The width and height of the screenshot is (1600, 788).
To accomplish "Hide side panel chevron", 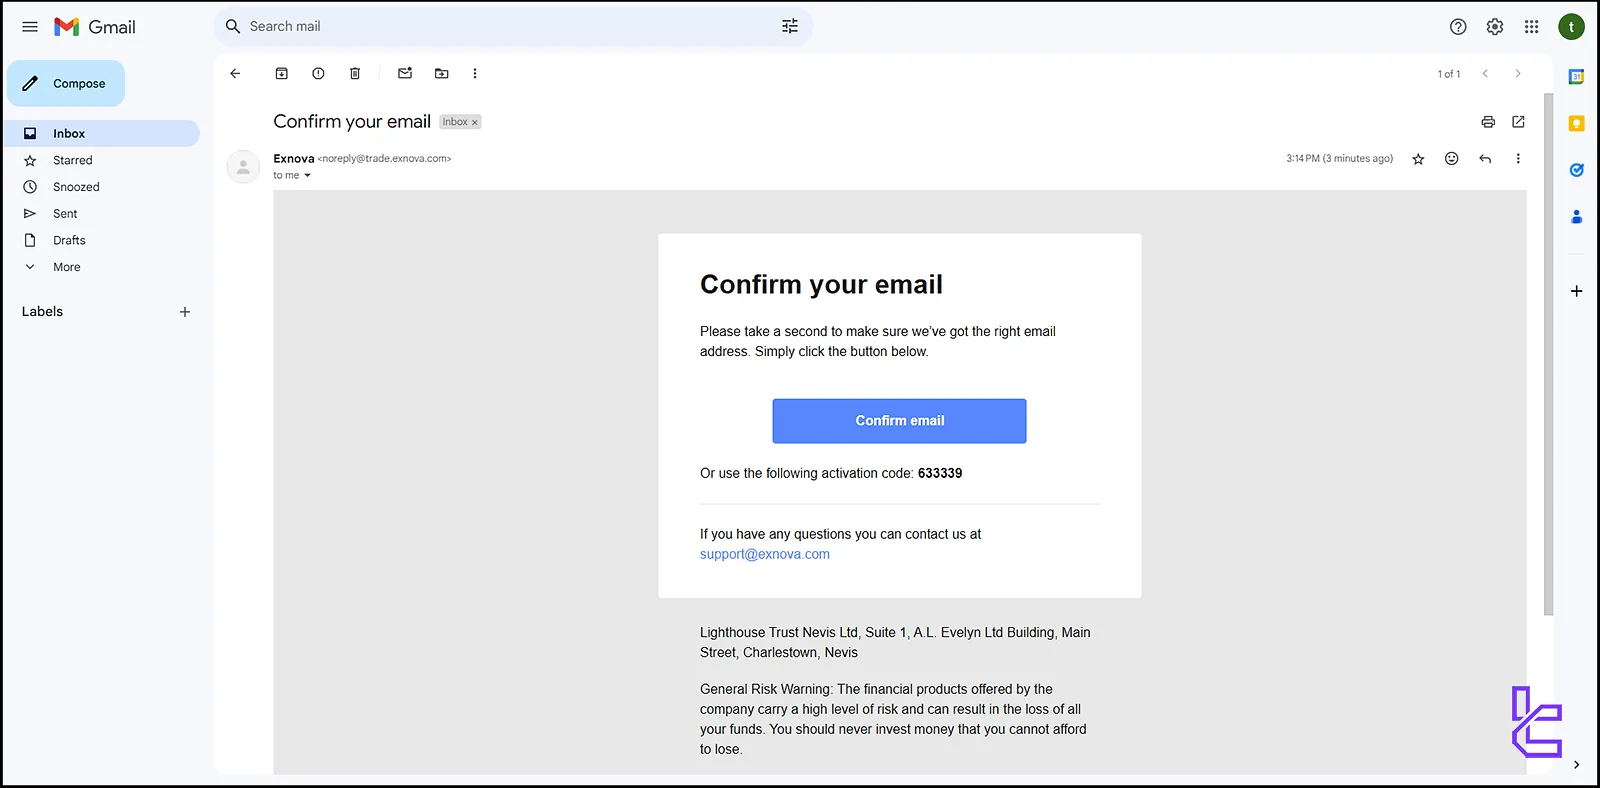I will (x=1576, y=765).
